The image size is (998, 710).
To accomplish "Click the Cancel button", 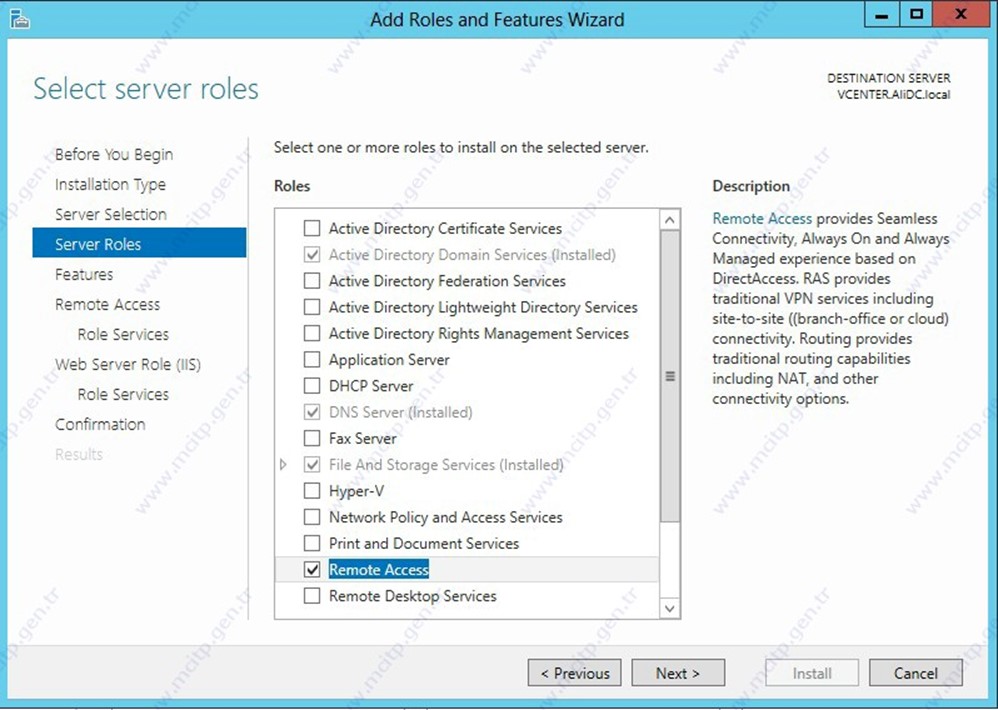I will coord(915,673).
